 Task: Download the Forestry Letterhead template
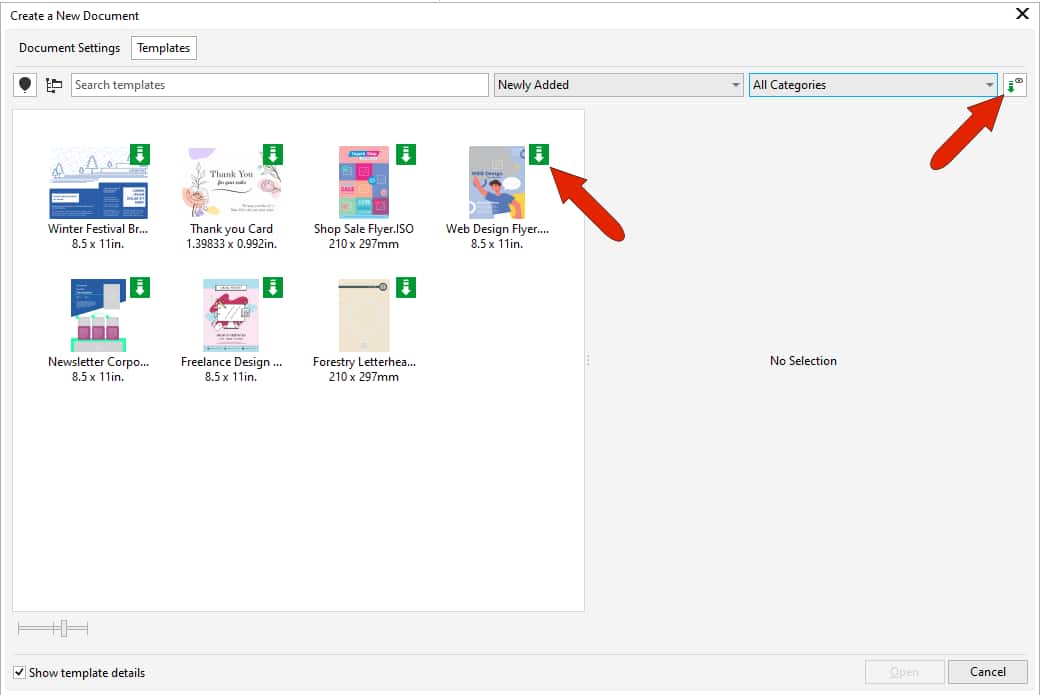click(405, 287)
